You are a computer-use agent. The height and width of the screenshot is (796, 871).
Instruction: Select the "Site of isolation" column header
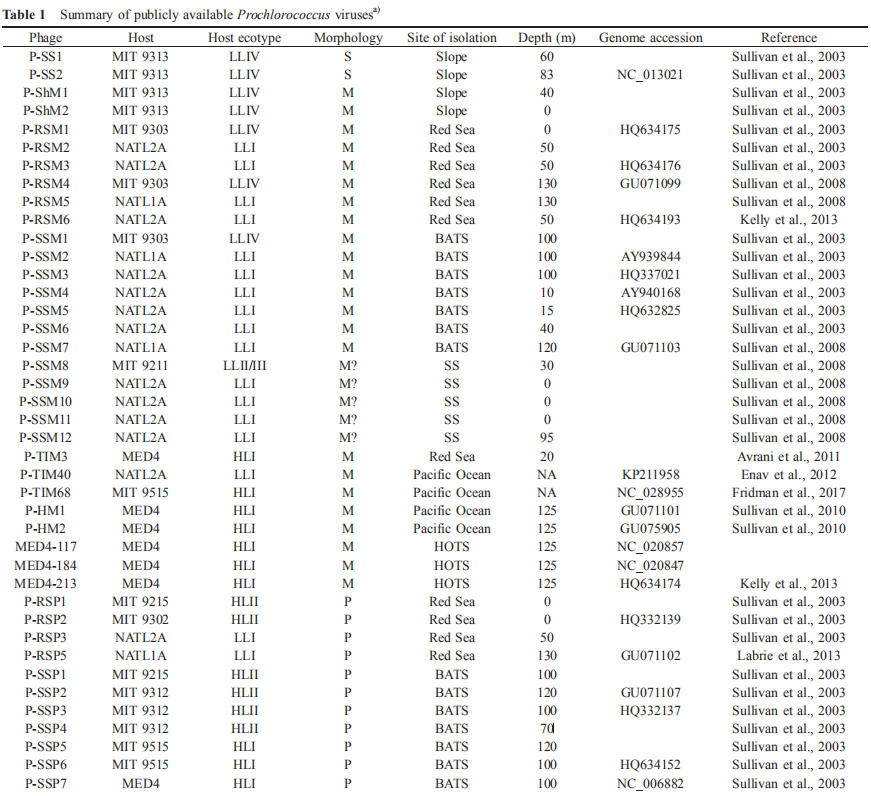451,38
